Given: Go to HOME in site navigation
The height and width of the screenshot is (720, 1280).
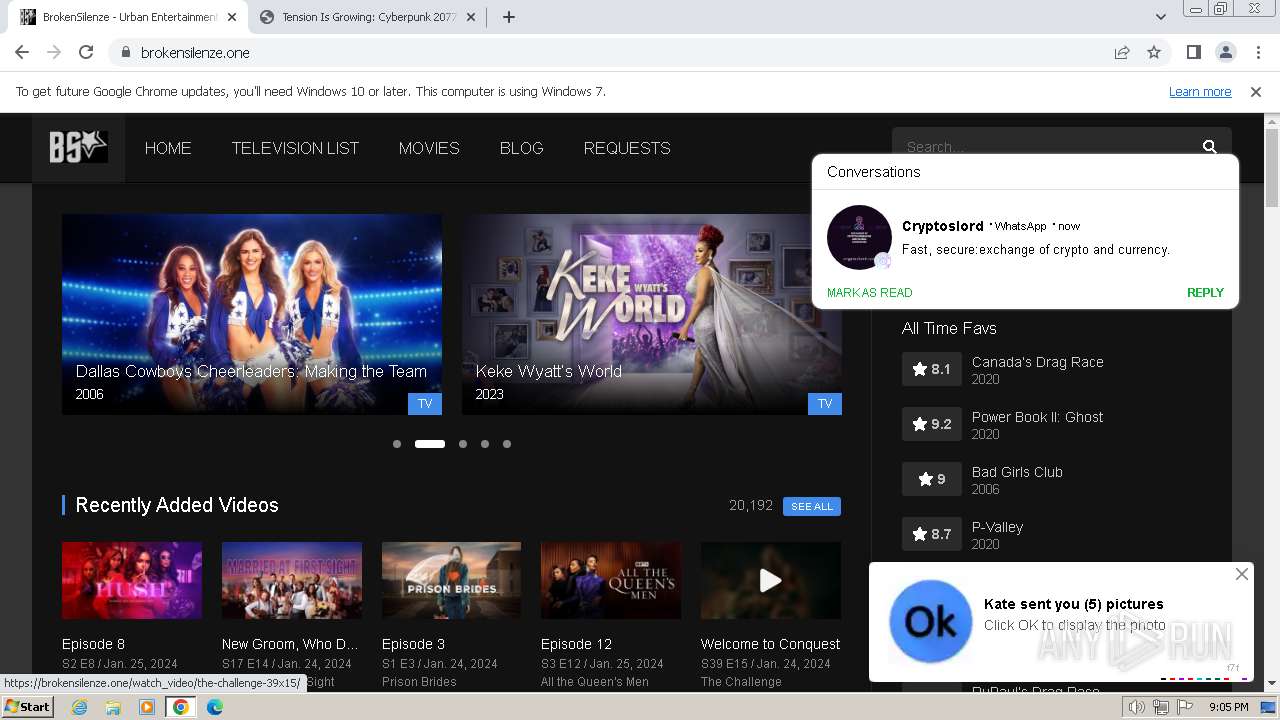Looking at the screenshot, I should (168, 148).
